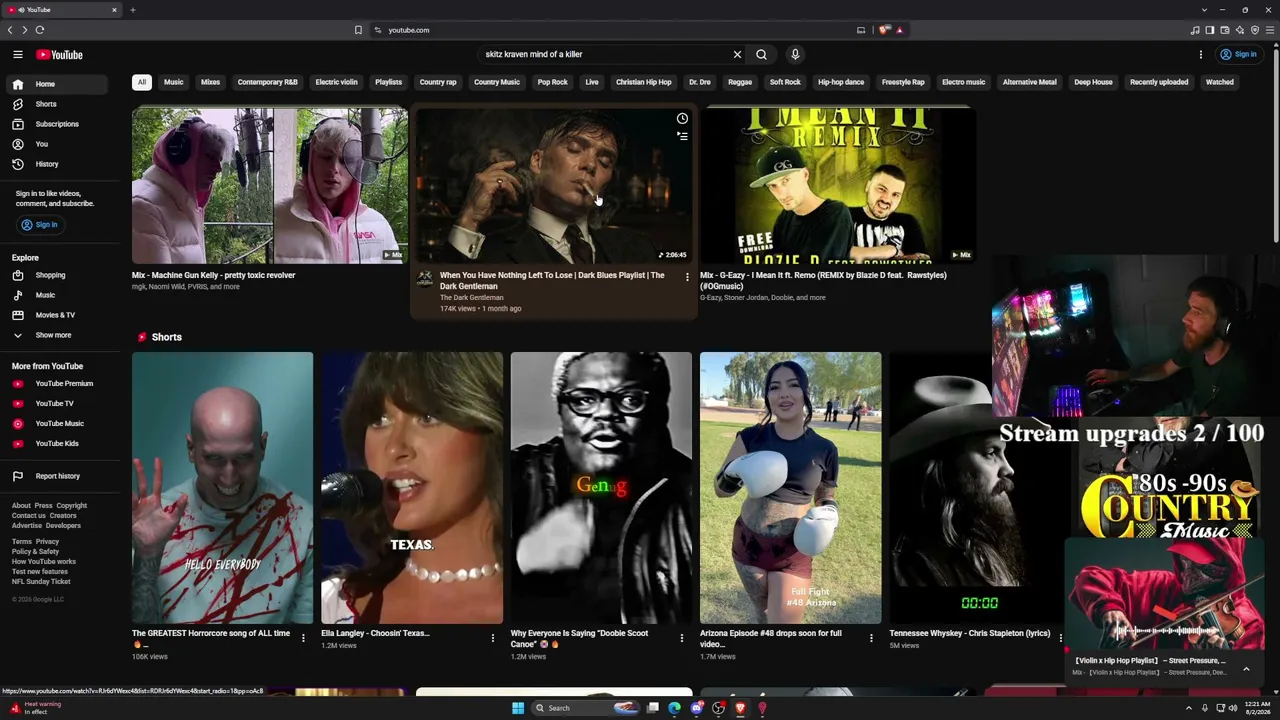The height and width of the screenshot is (720, 1280).
Task: Open options for Tennessee Whiskey short
Action: pyautogui.click(x=1060, y=638)
